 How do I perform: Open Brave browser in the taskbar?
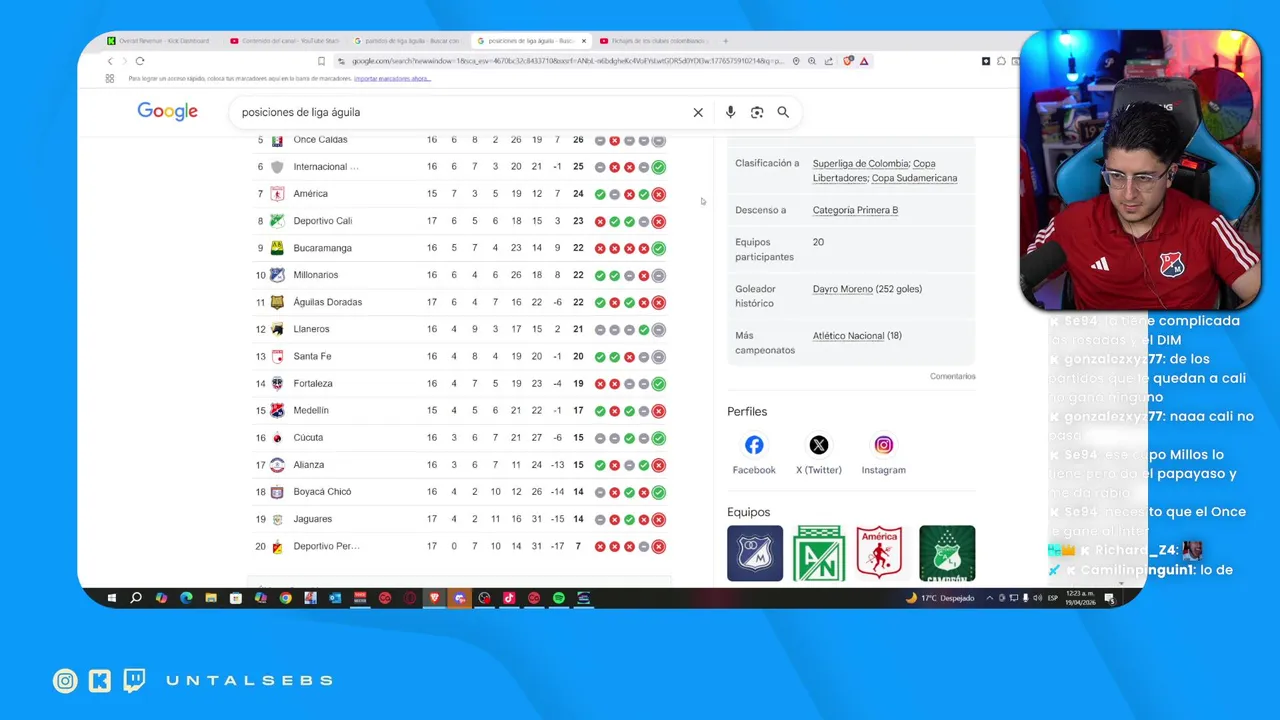point(434,598)
